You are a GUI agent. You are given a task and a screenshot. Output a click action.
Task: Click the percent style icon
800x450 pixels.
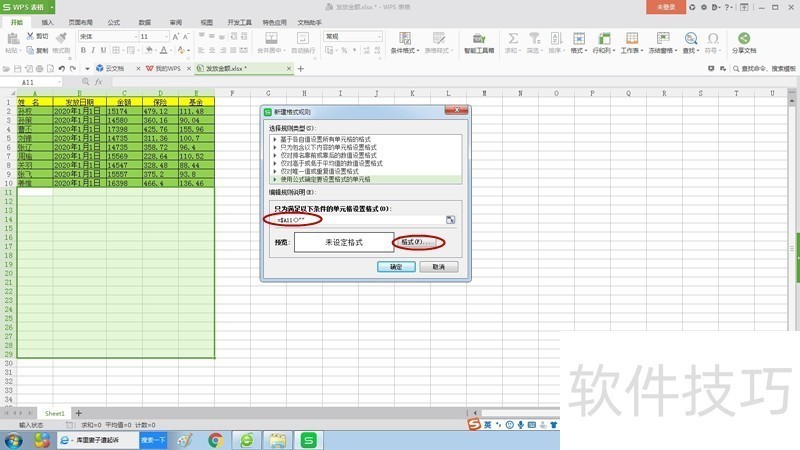point(344,50)
